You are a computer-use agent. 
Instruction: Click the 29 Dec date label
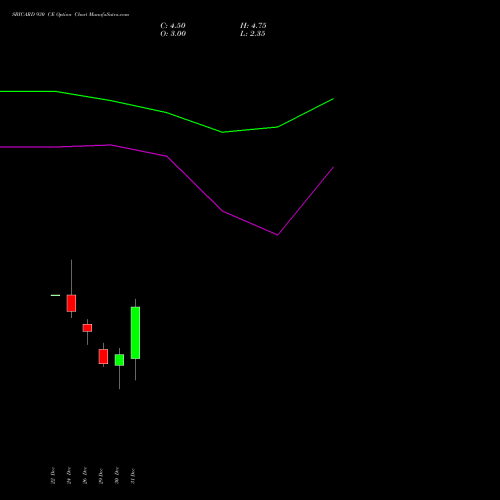click(x=101, y=476)
